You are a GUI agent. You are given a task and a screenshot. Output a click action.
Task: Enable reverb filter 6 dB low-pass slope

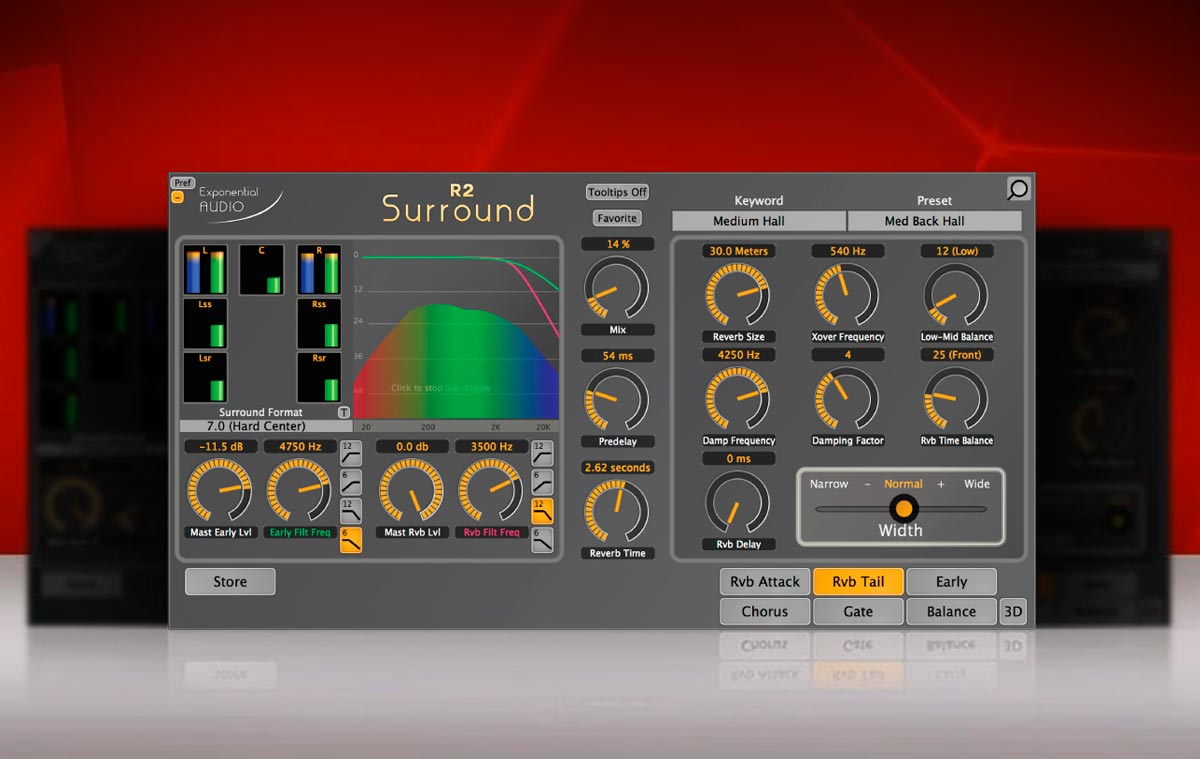542,540
